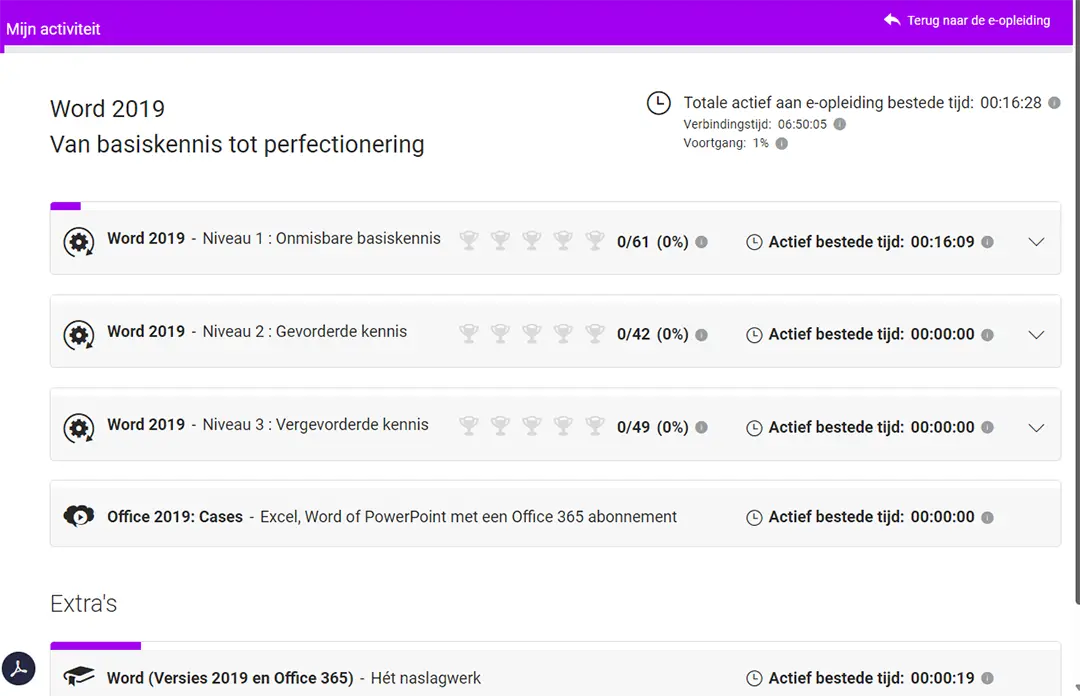The image size is (1080, 696).
Task: Open Word 2019 Niveau 2 : Gevorderde kennis title
Action: tap(257, 331)
